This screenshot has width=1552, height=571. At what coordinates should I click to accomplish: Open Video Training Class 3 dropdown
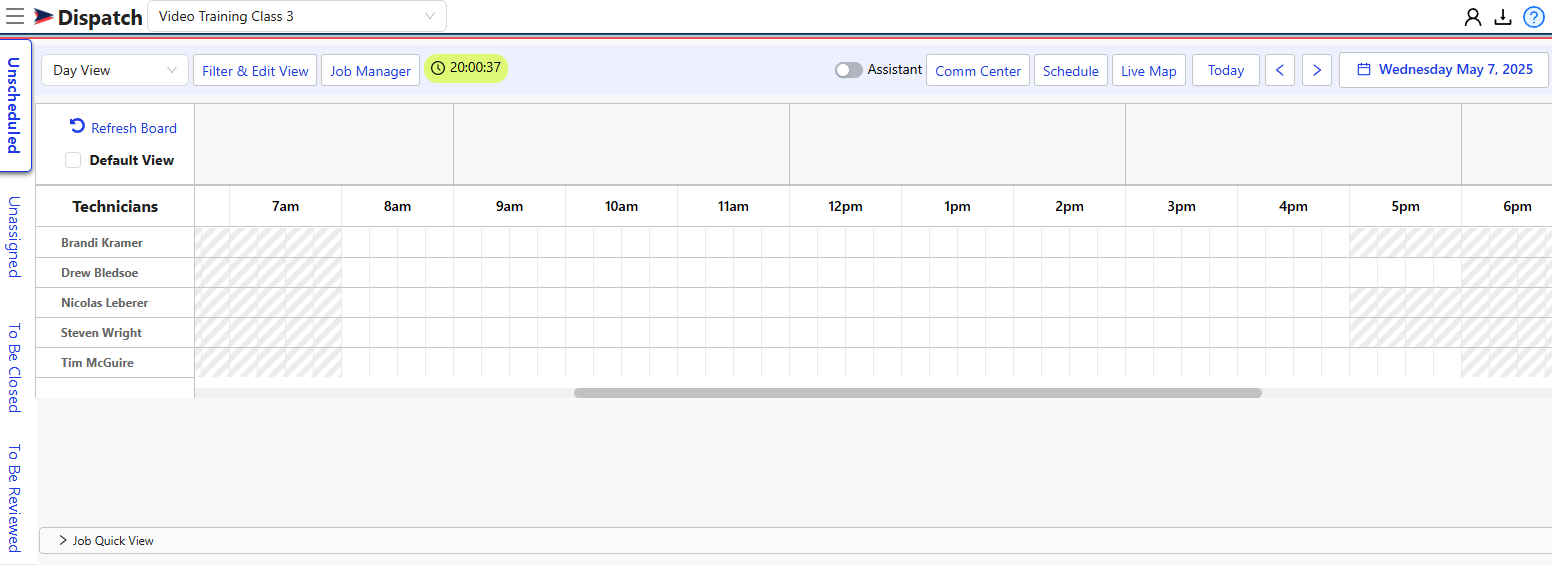coord(297,16)
